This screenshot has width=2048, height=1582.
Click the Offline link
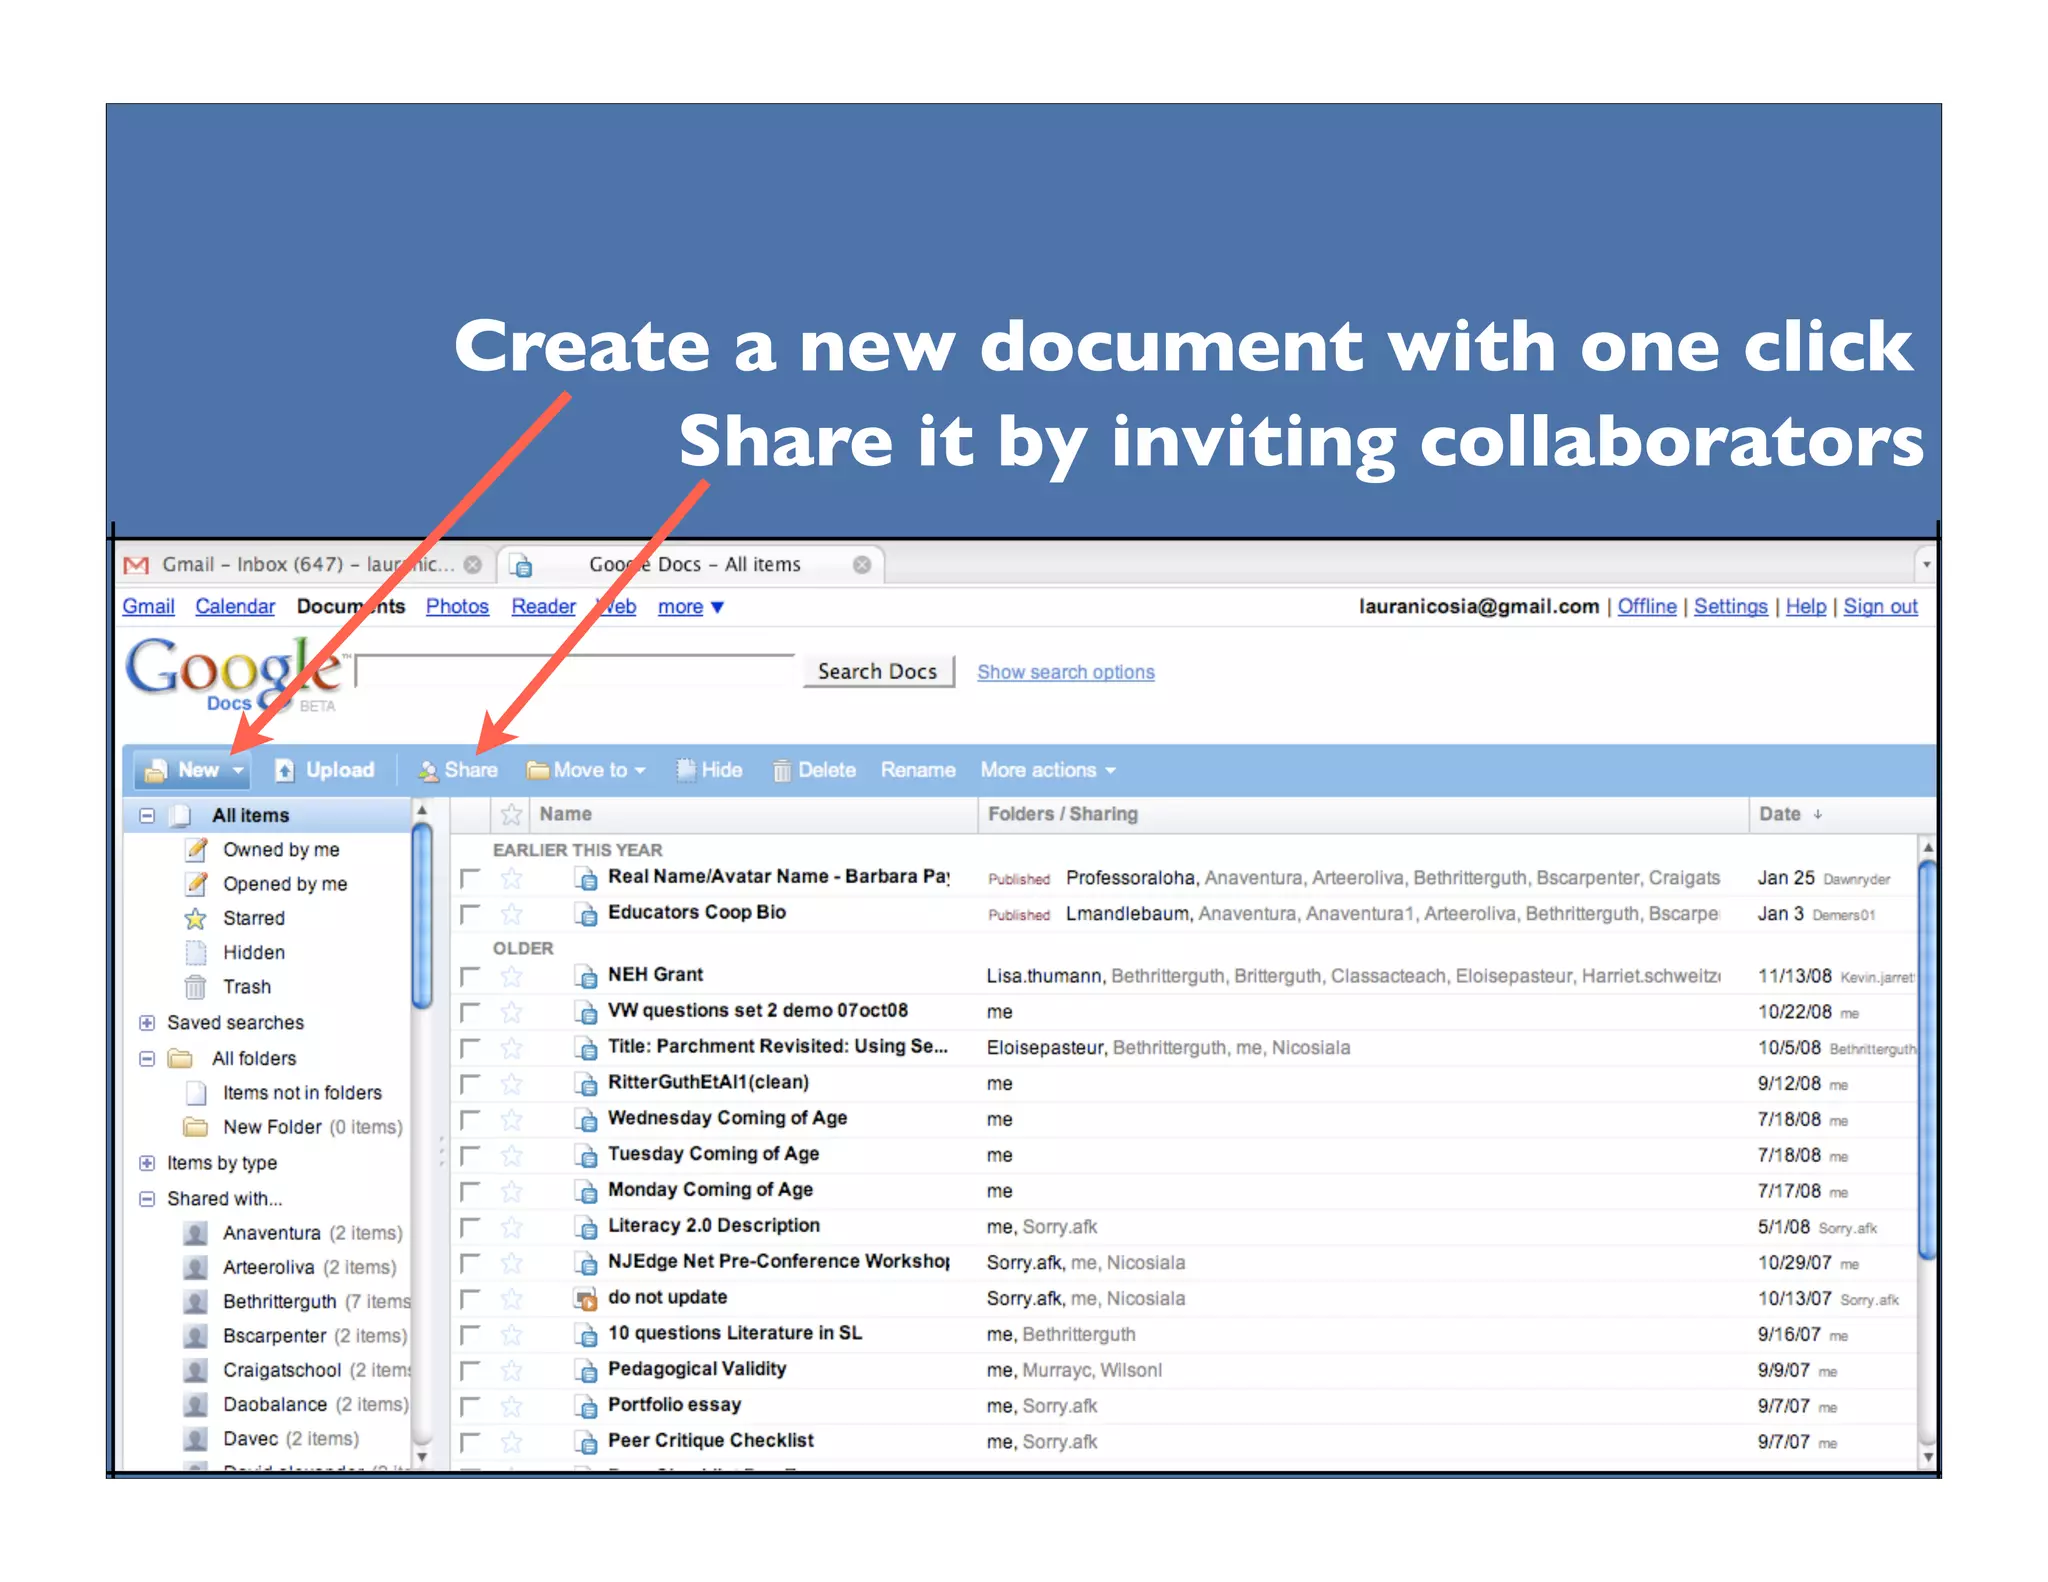(x=1647, y=607)
